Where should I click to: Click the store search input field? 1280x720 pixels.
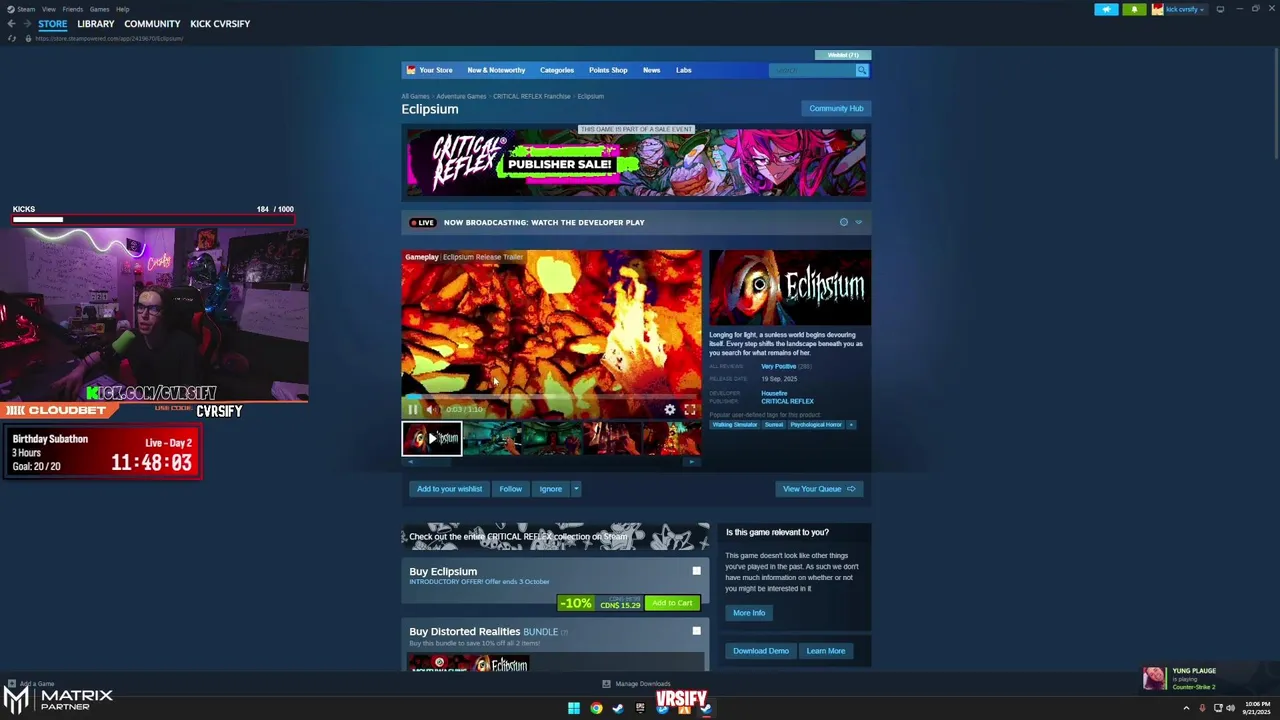[x=811, y=70]
